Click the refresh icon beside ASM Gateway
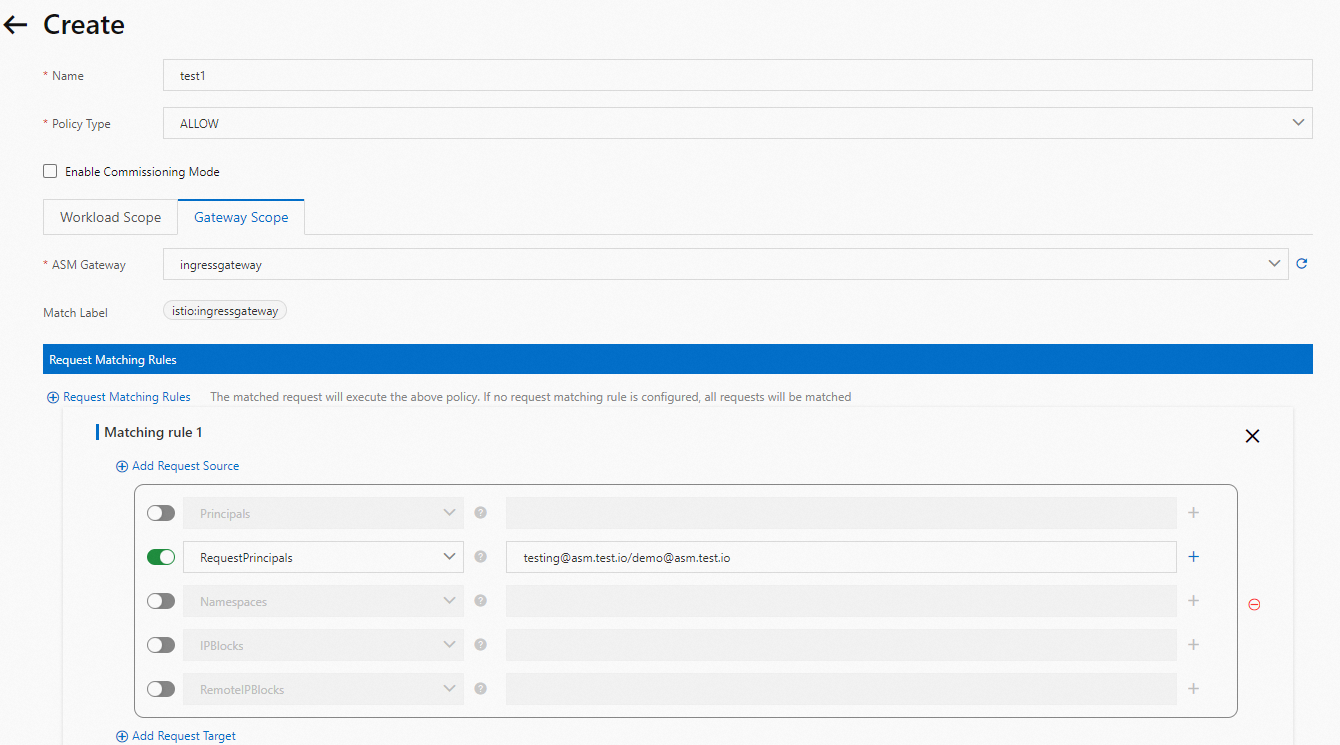Screen dimensions: 1340x745 1301,263
